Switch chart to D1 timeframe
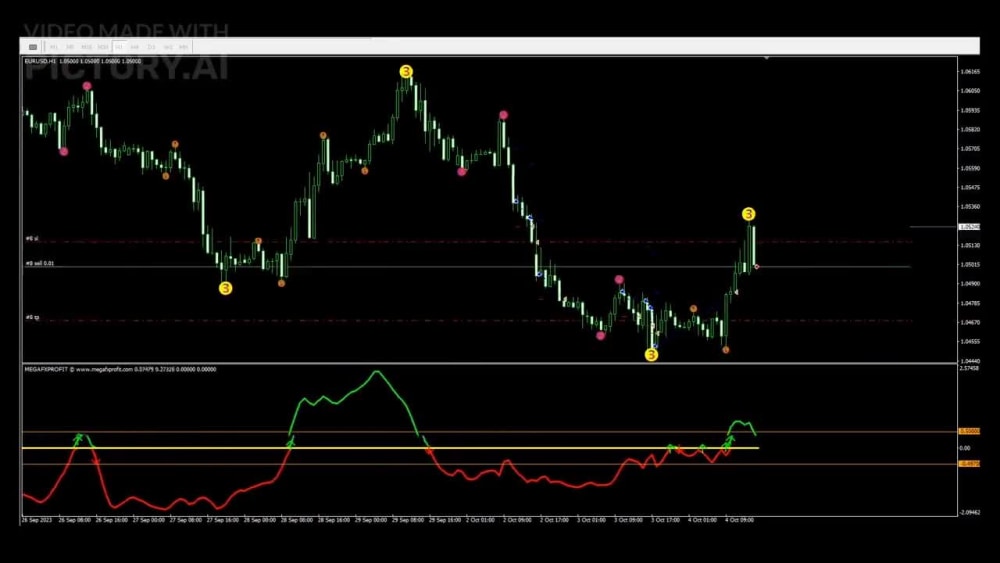 151,47
